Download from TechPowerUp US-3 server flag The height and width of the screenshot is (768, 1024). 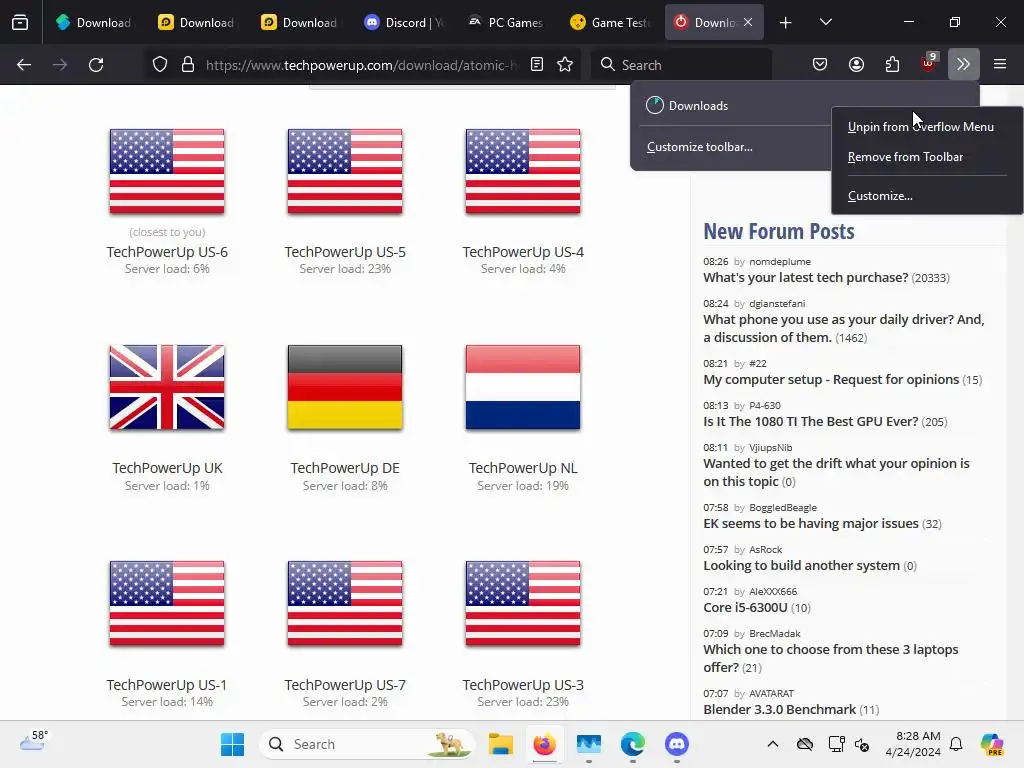point(523,603)
